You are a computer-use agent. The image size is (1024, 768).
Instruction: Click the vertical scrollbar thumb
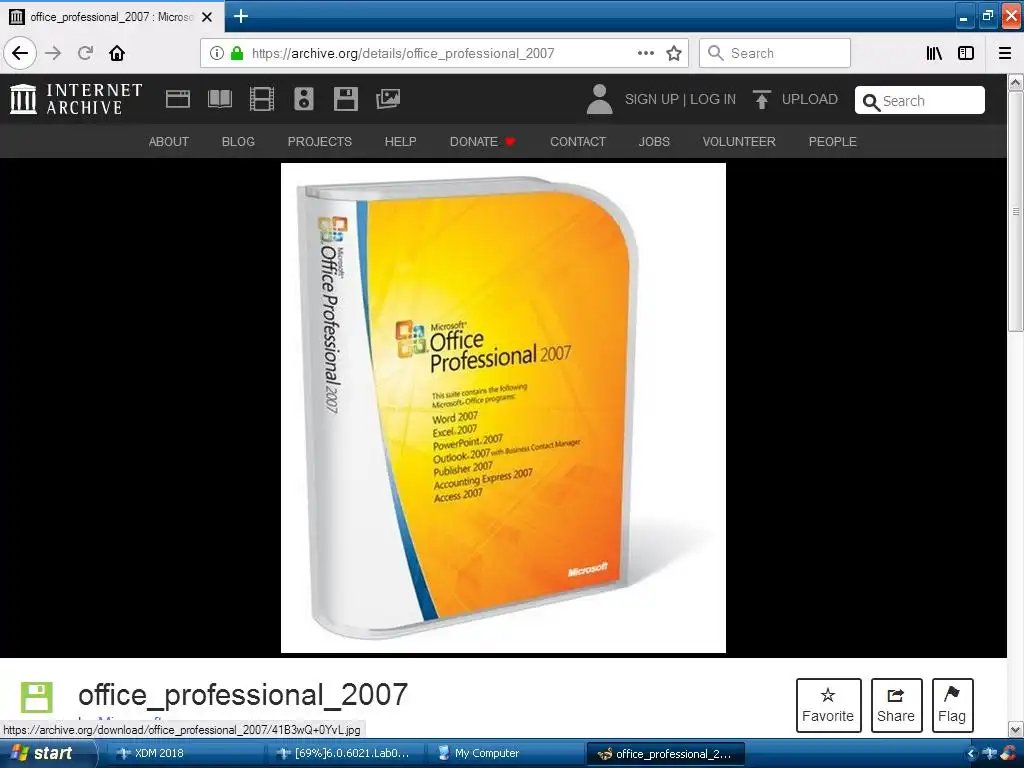1016,212
